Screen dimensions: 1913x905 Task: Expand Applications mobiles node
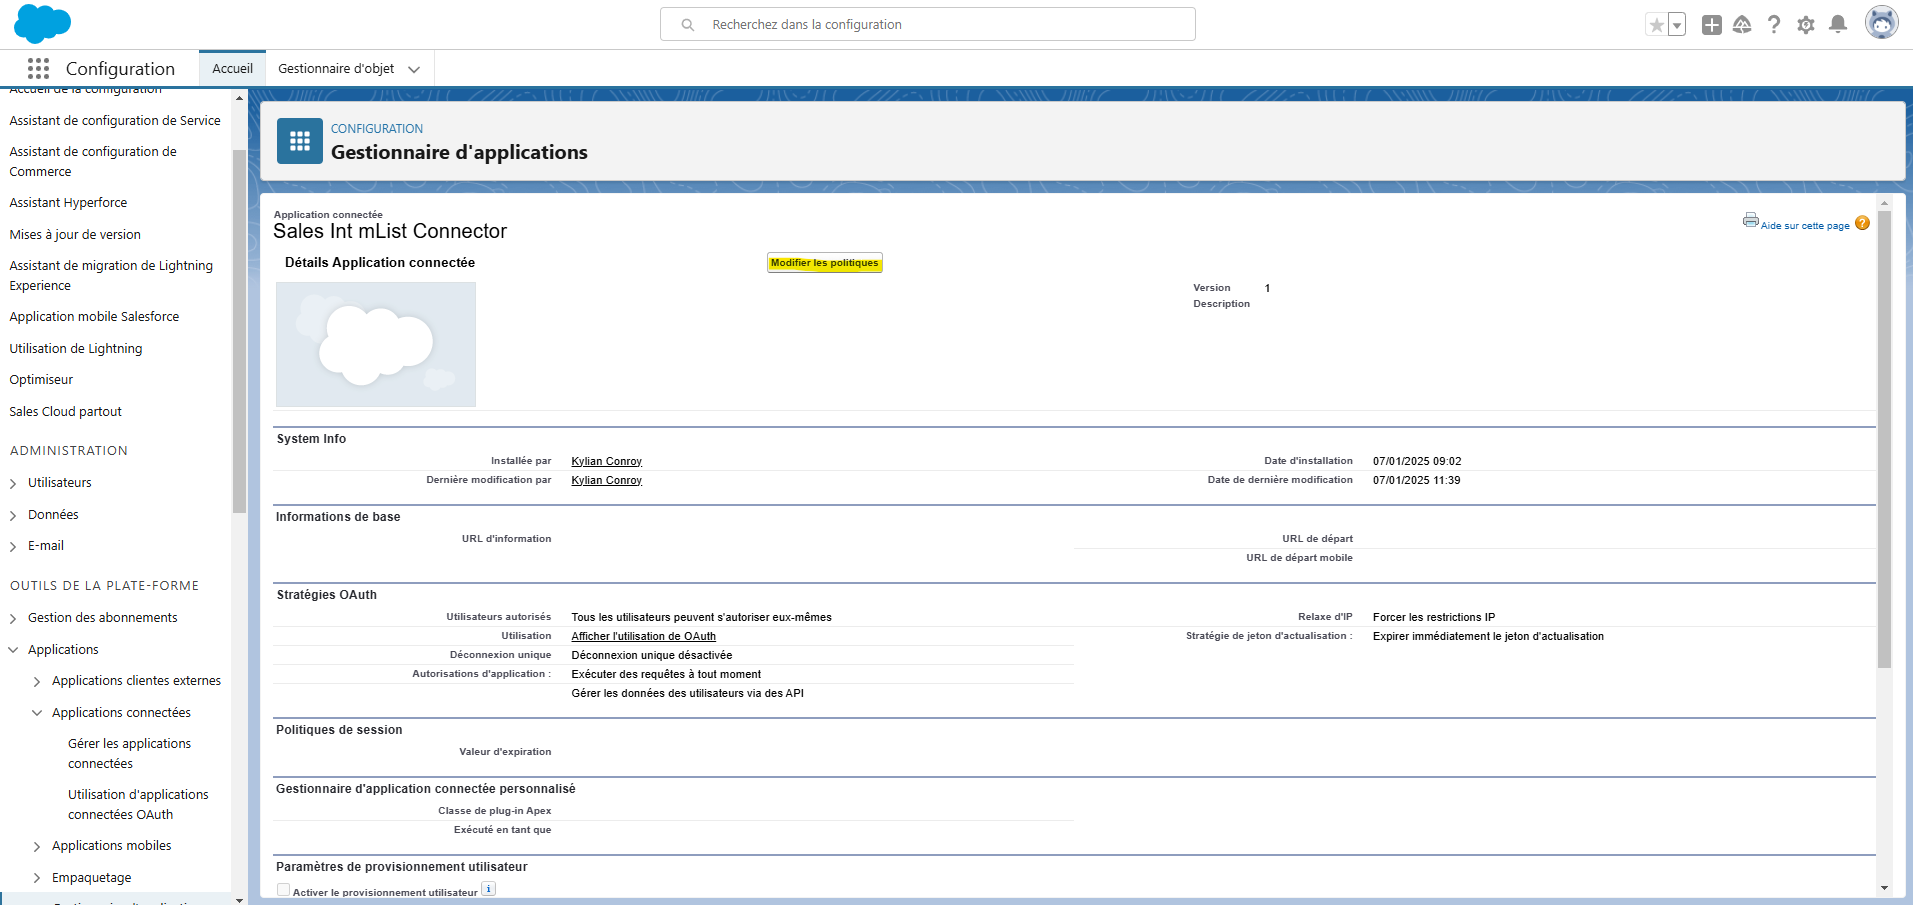pos(37,847)
